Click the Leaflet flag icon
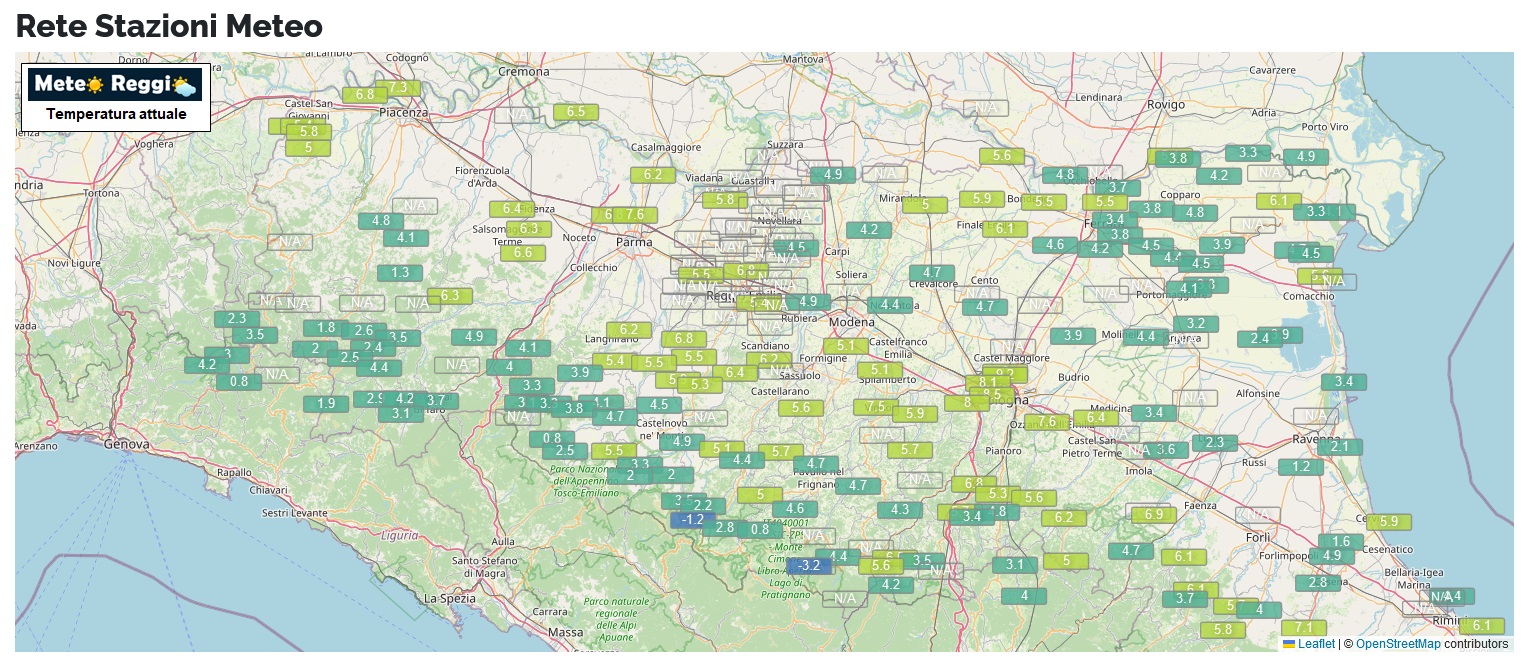The width and height of the screenshot is (1528, 660). (x=1289, y=644)
